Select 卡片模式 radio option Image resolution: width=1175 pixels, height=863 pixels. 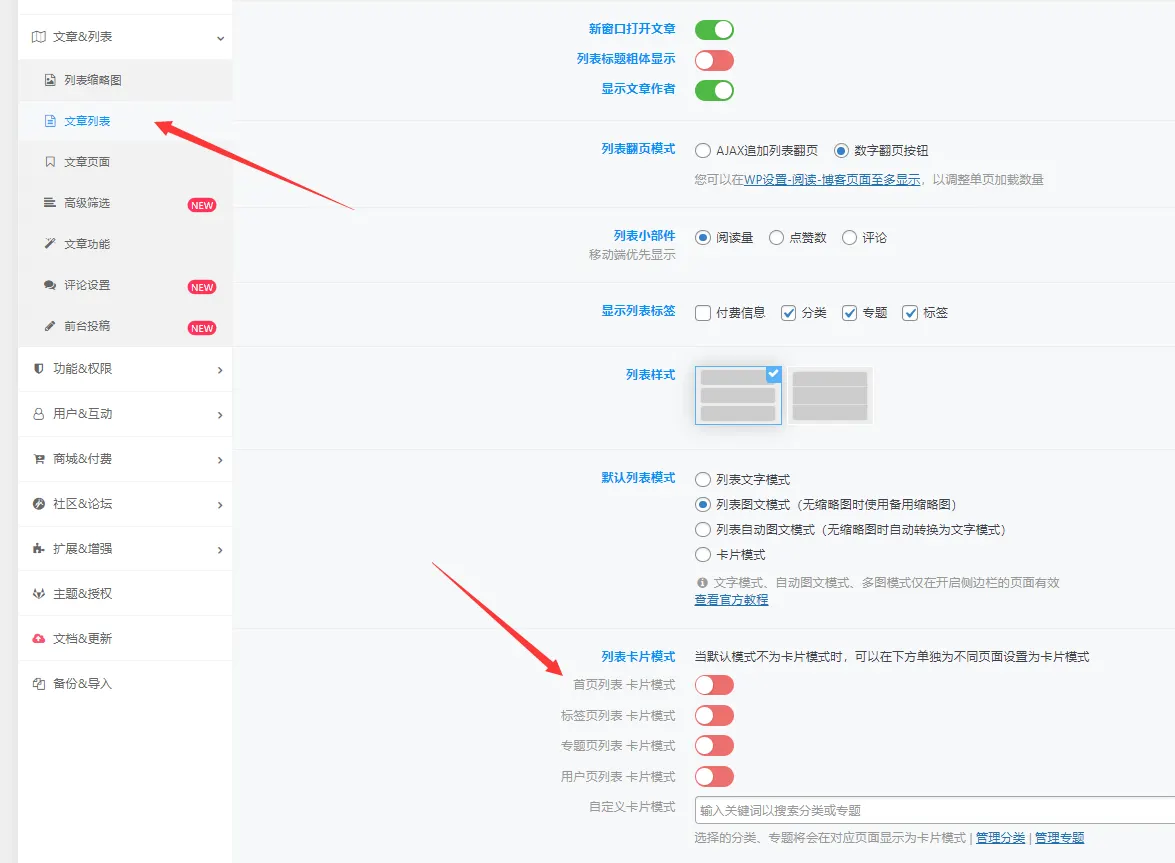click(703, 554)
